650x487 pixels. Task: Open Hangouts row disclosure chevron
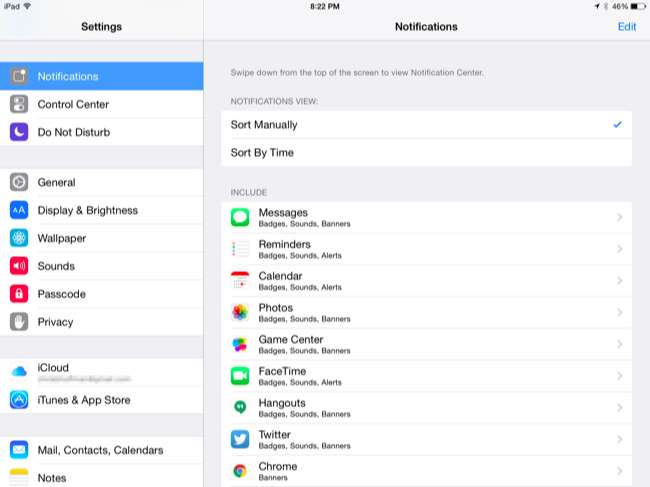coord(620,407)
